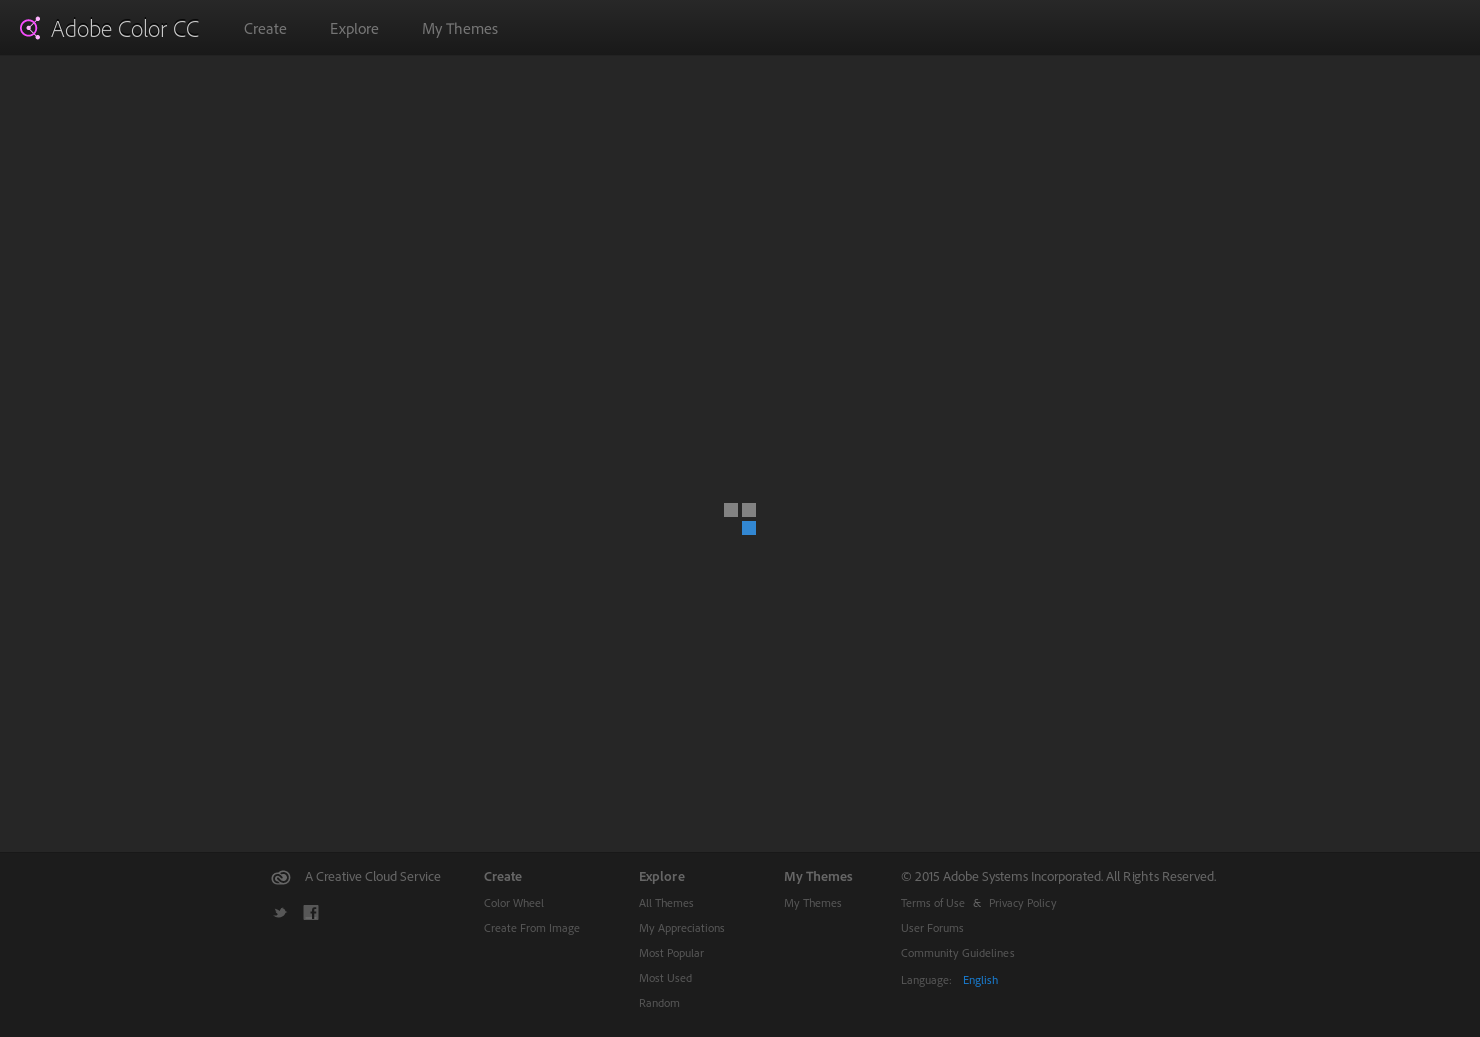Viewport: 1480px width, 1037px height.
Task: Open the Most Popular themes list
Action: (671, 953)
